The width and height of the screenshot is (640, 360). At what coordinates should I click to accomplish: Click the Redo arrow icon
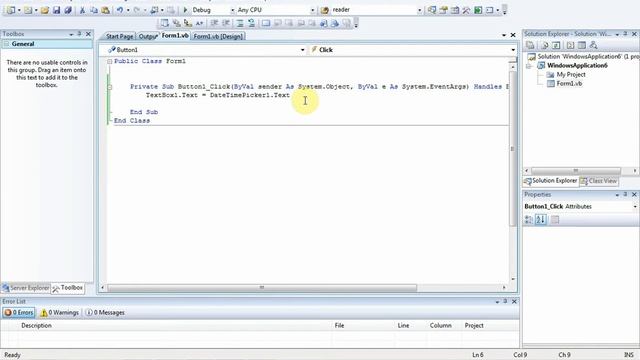point(137,10)
